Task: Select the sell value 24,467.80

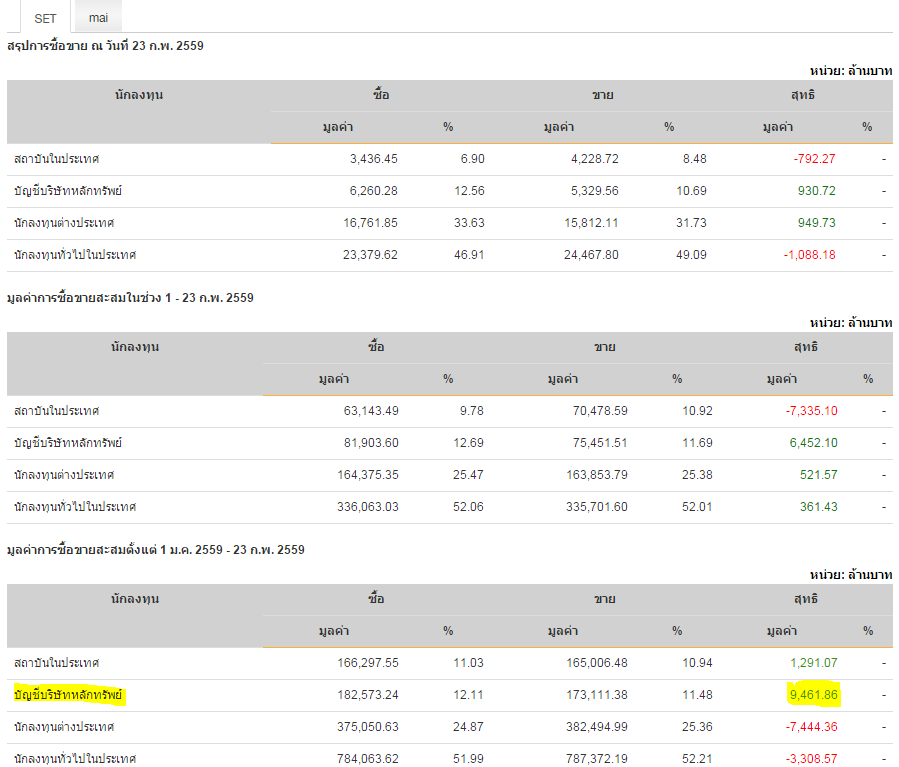Action: [590, 255]
